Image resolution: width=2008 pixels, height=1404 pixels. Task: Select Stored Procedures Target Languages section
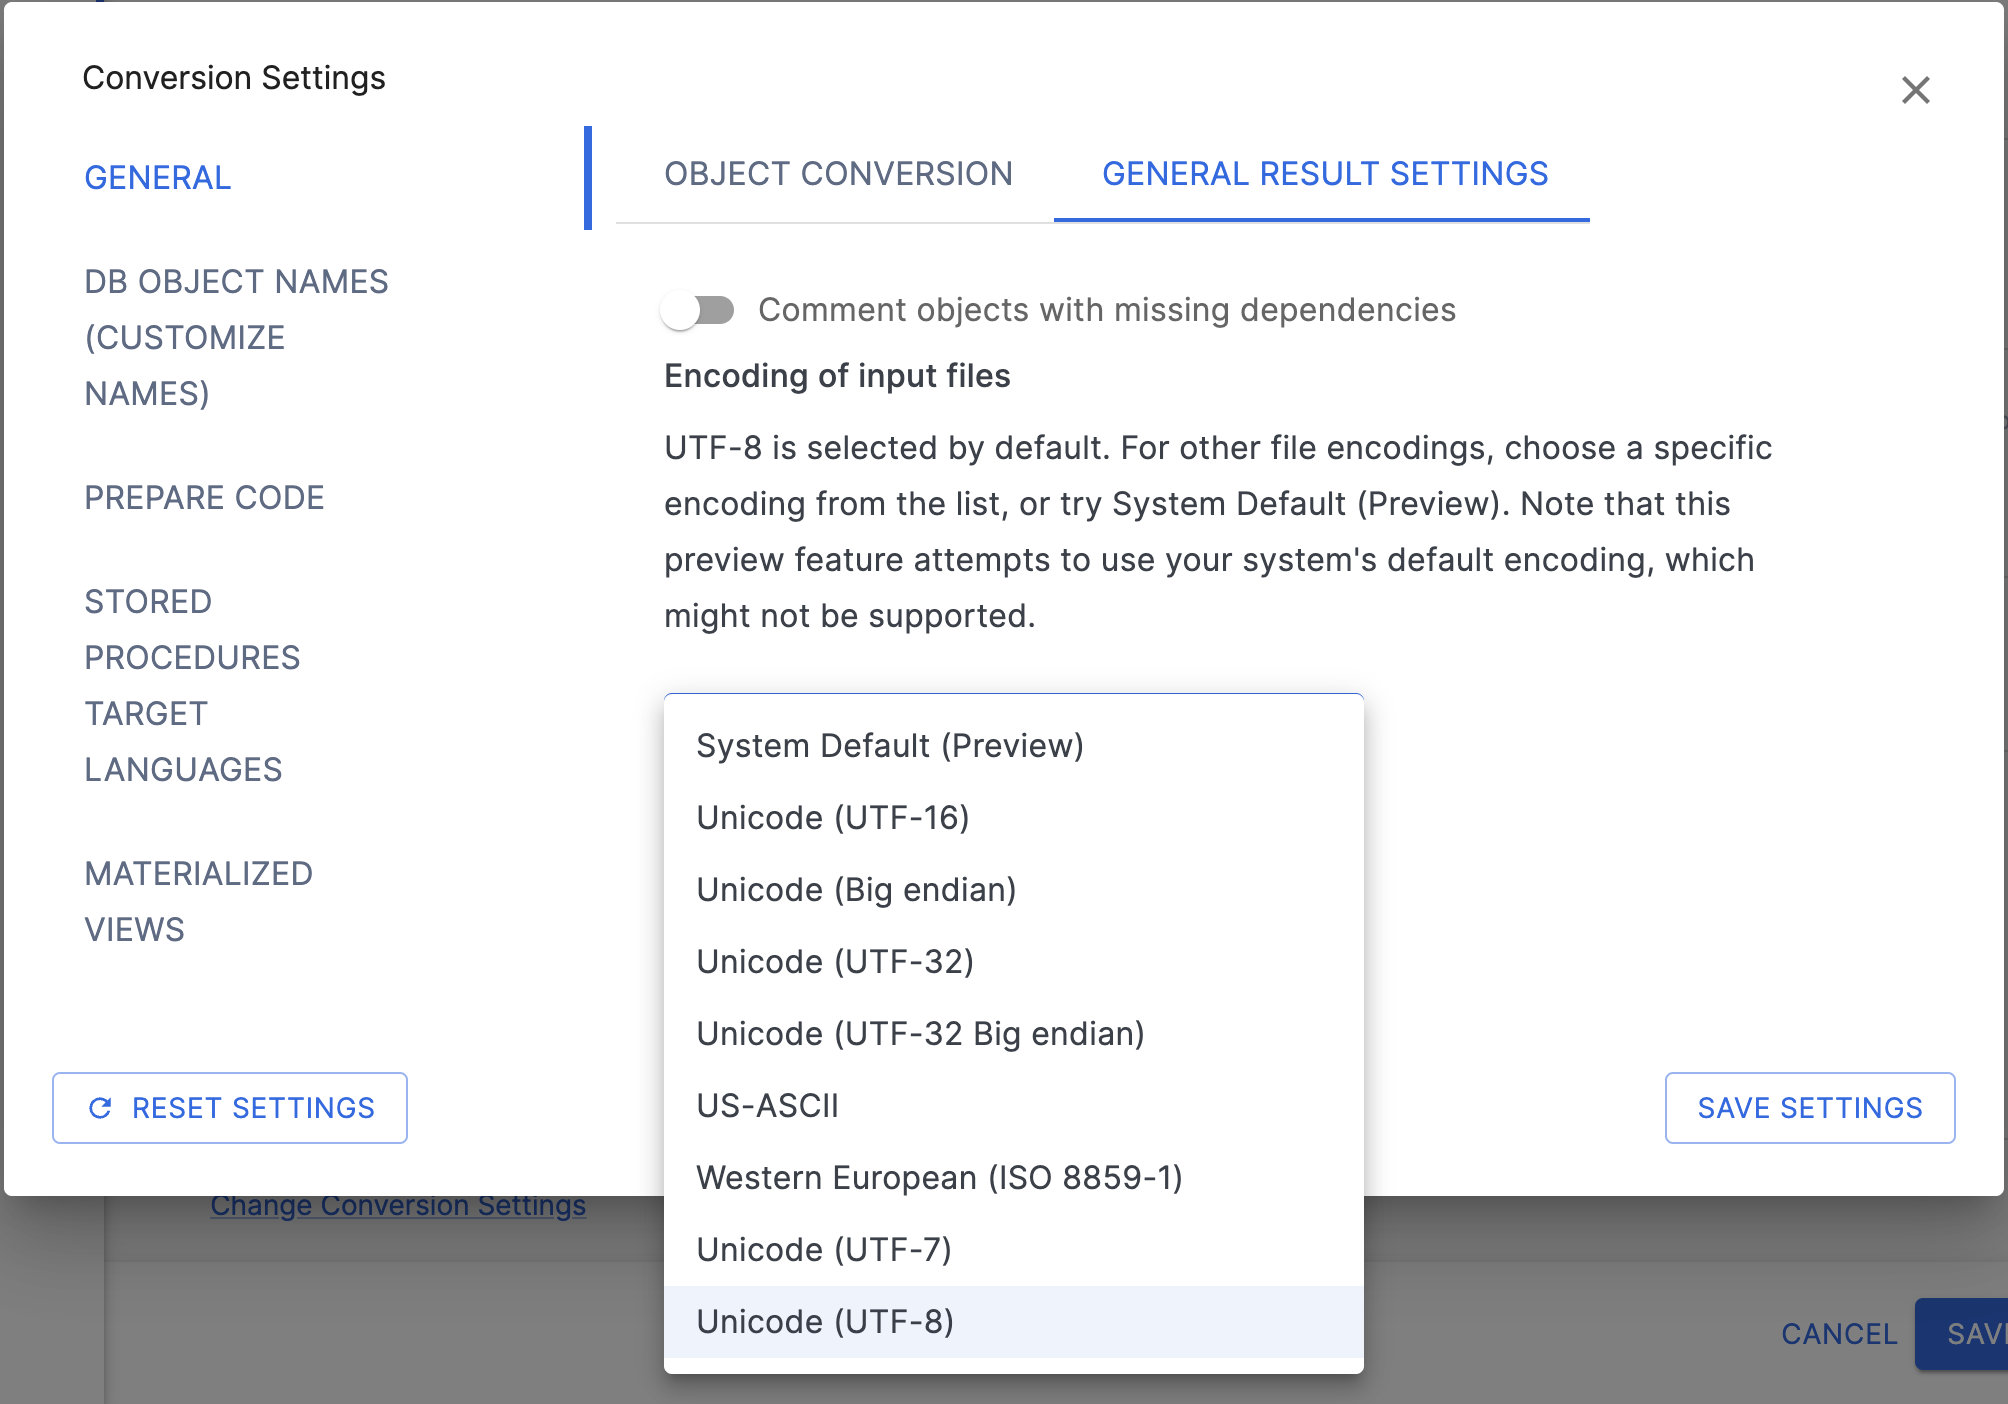coord(192,685)
